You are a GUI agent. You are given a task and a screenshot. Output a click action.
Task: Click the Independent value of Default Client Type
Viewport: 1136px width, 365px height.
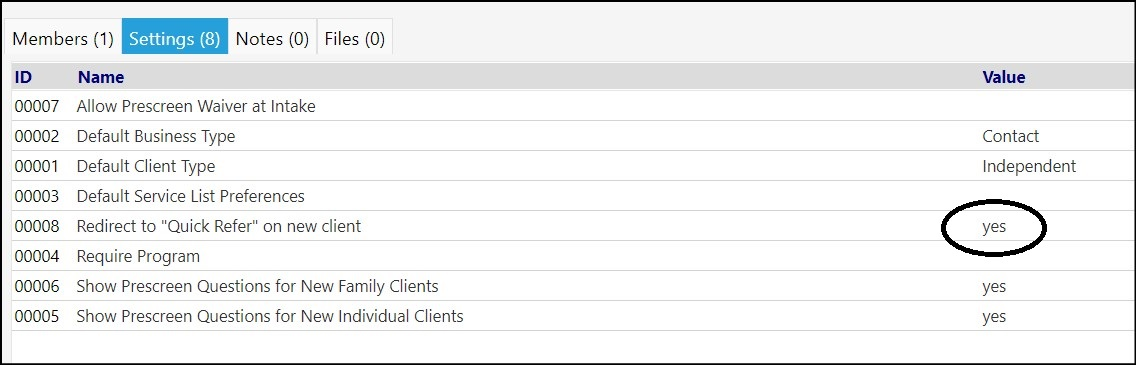[x=1029, y=167]
